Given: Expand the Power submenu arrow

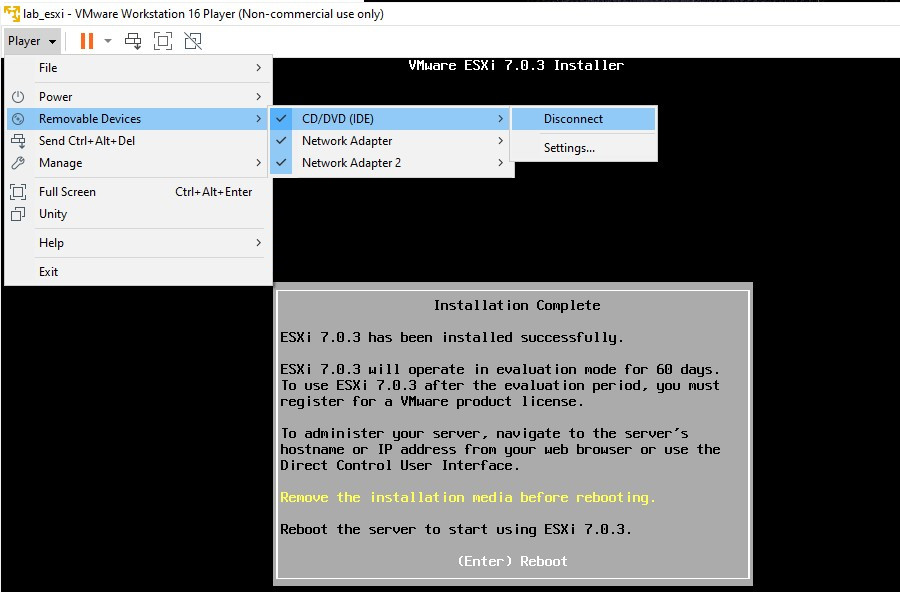Looking at the screenshot, I should (x=258, y=96).
